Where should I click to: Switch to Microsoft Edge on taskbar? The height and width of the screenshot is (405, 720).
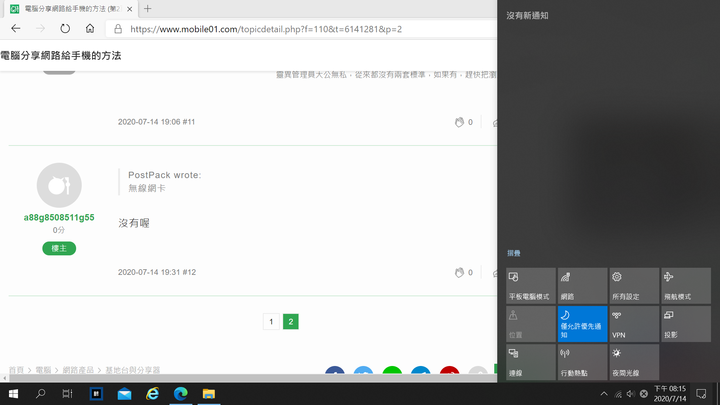tap(180, 394)
